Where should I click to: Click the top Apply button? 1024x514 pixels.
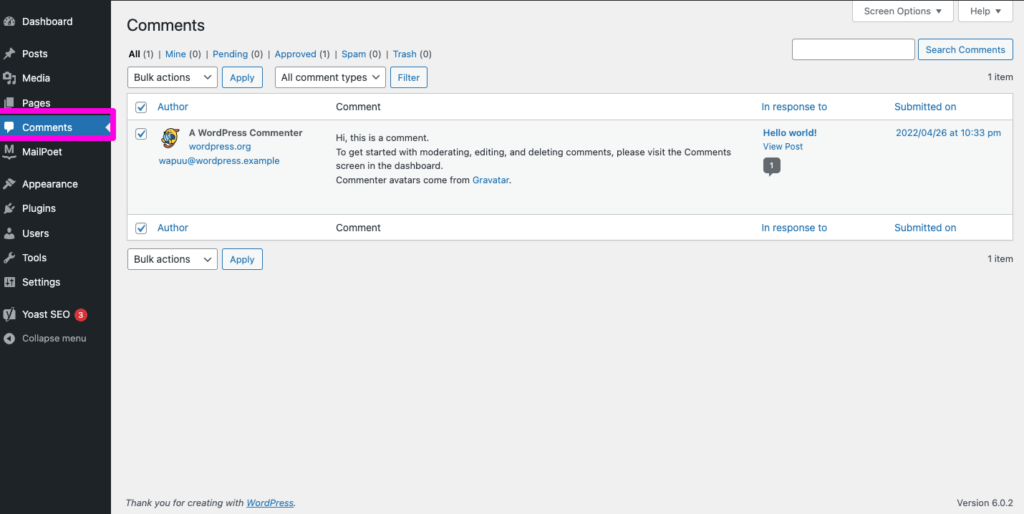242,77
